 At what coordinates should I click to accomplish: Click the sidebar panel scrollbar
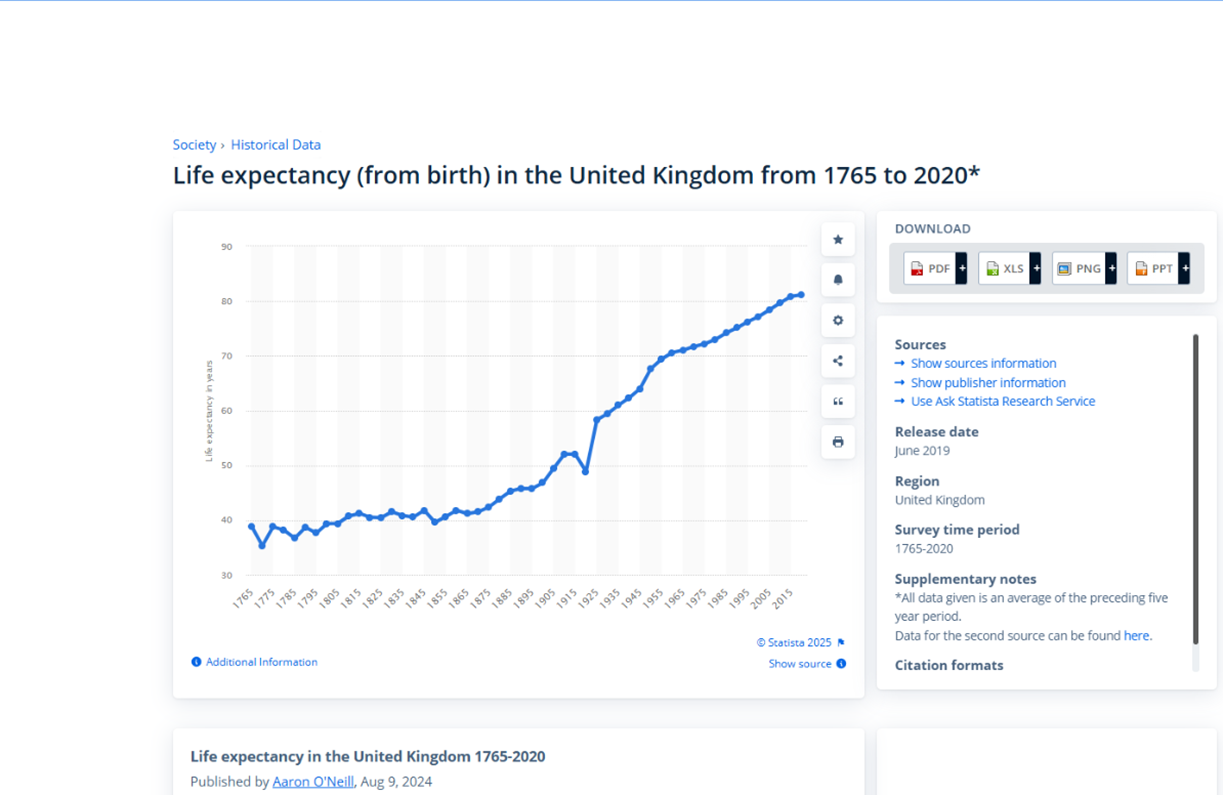click(x=1195, y=490)
